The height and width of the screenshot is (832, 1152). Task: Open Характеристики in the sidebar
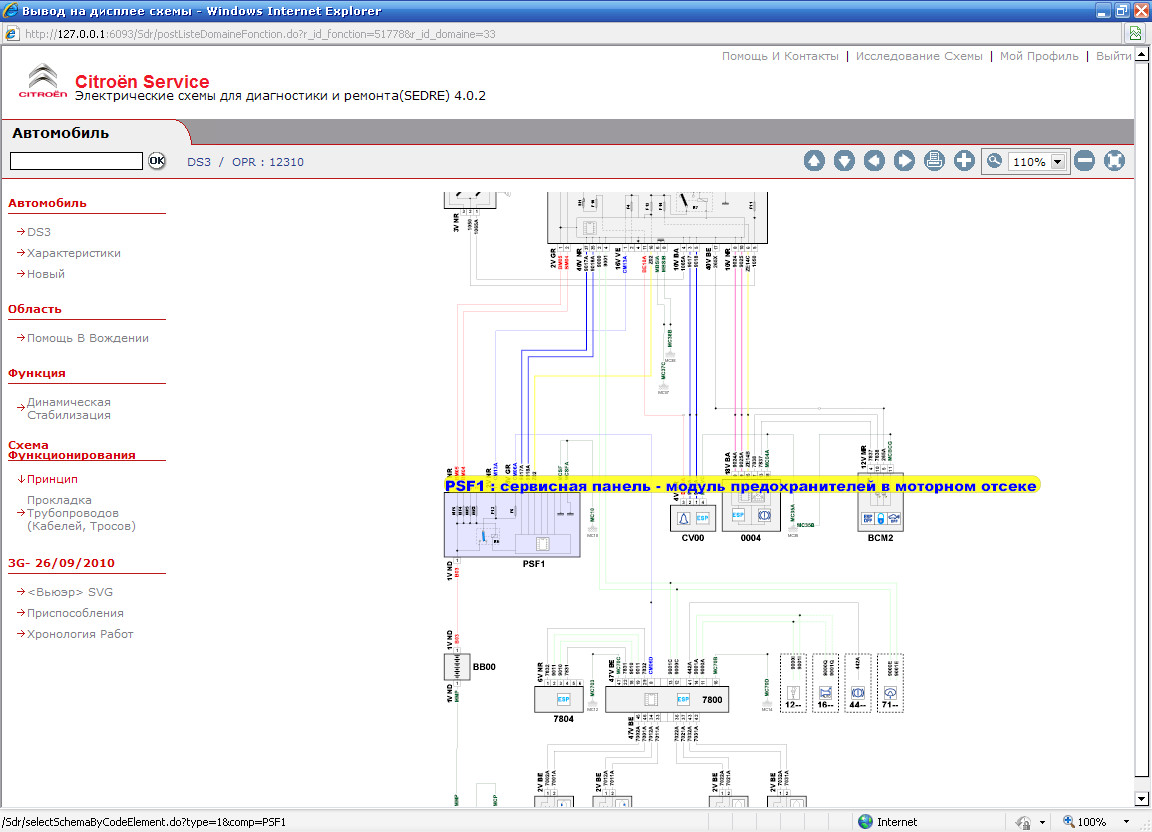pos(73,253)
